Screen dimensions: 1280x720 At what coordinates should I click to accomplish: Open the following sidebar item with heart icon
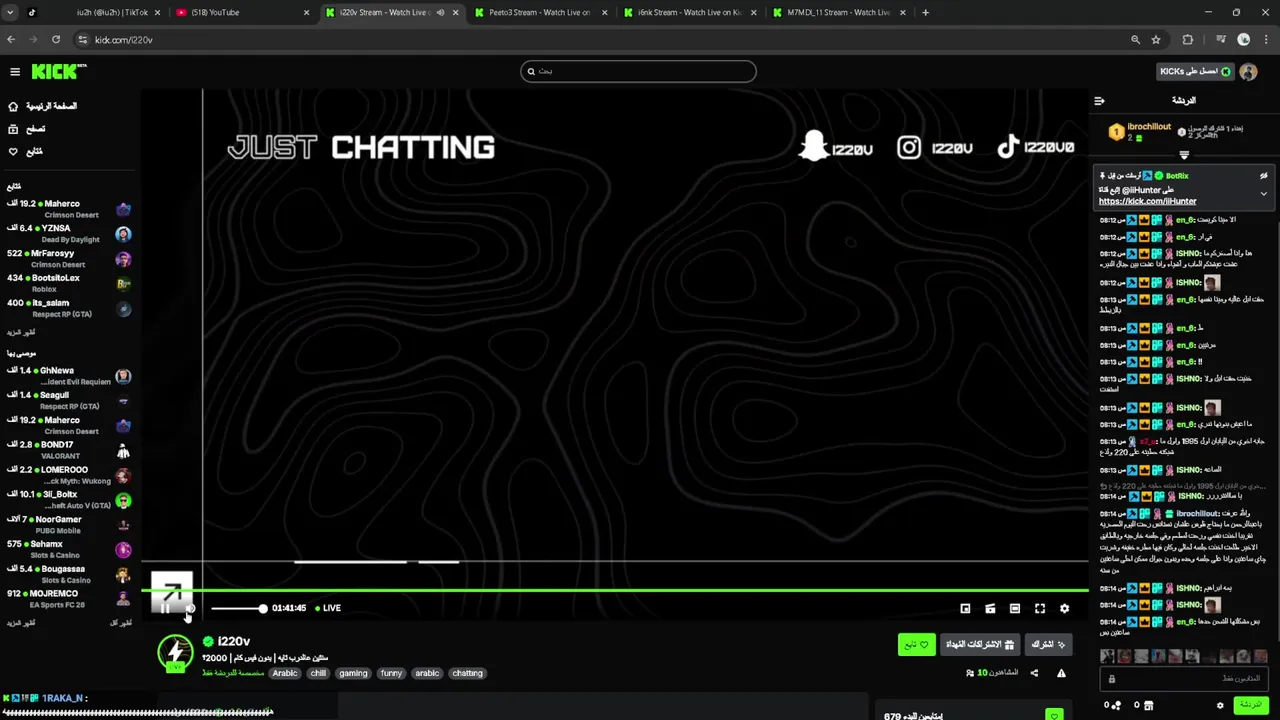(25, 151)
